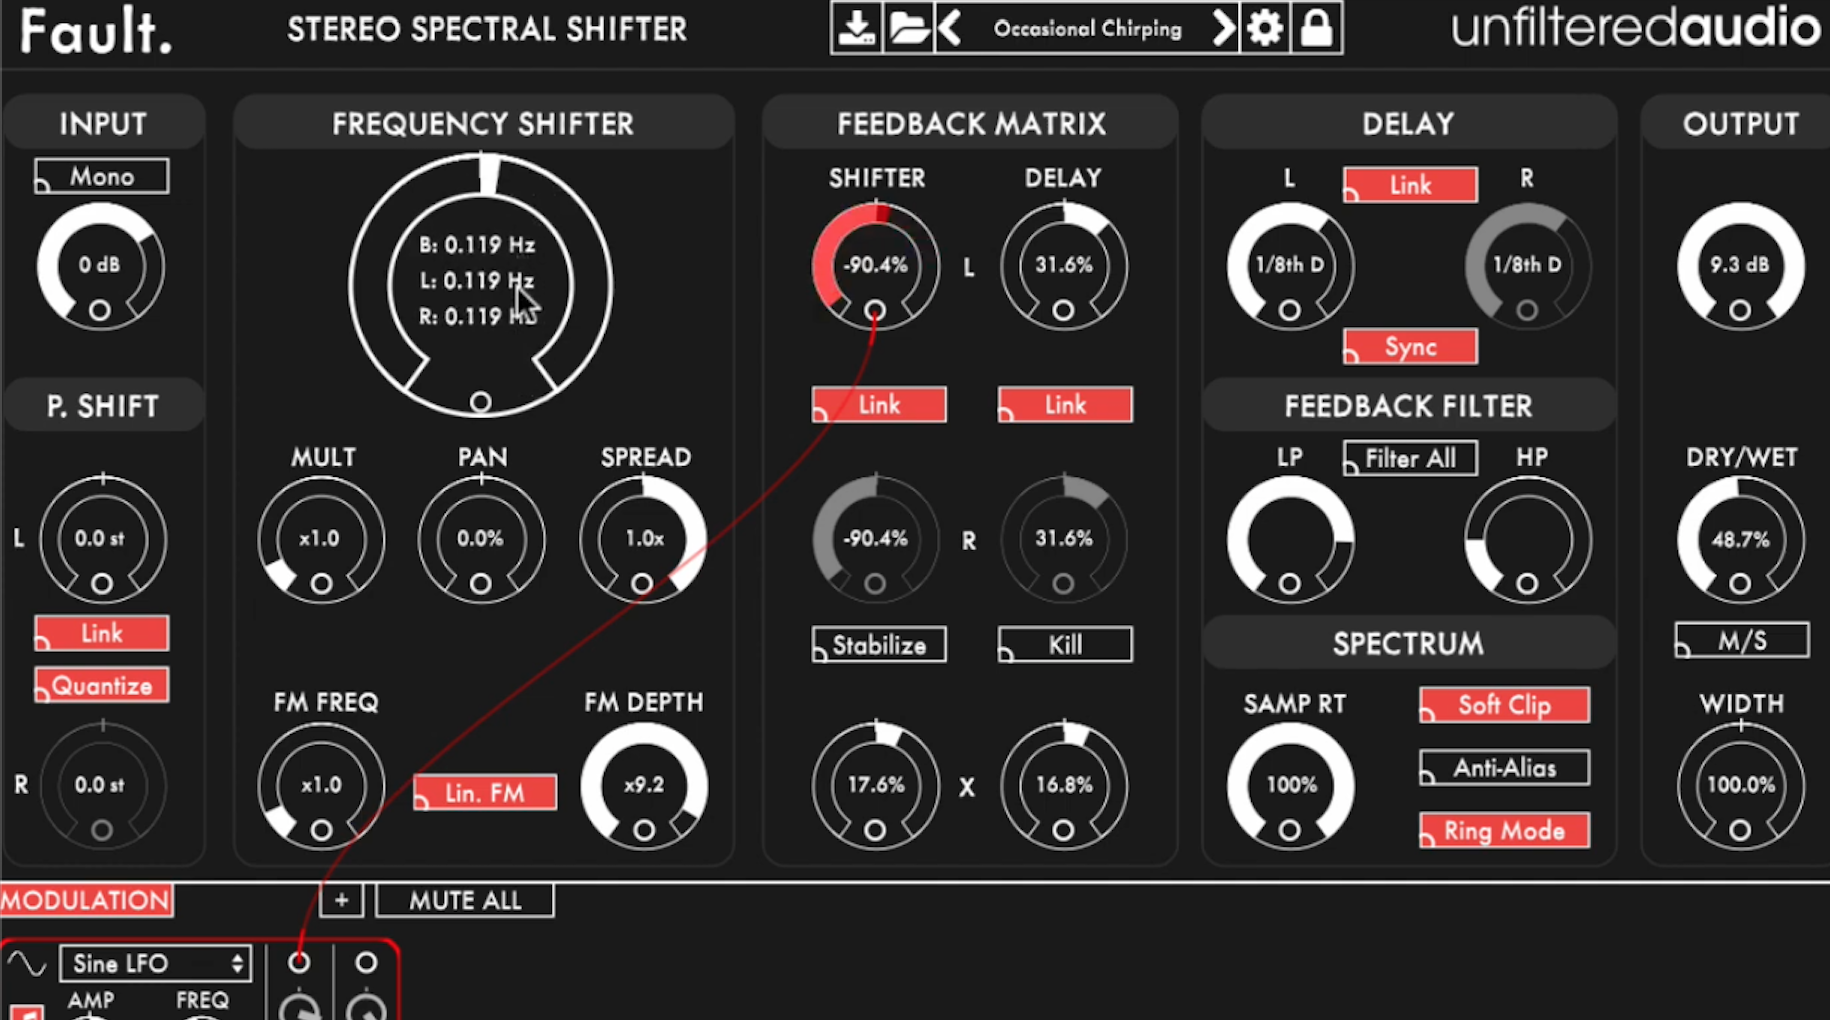Click the SAMP RT 100% knob
The height and width of the screenshot is (1020, 1830).
(1290, 786)
